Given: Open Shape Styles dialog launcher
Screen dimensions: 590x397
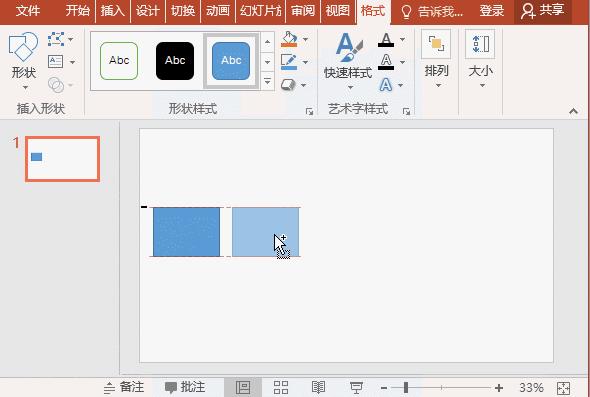Looking at the screenshot, I should click(x=309, y=111).
